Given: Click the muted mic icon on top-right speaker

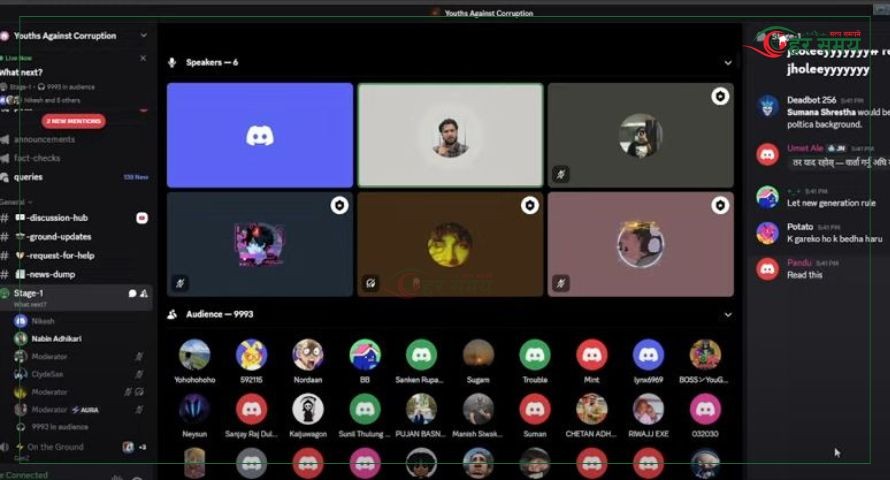Looking at the screenshot, I should [x=561, y=174].
